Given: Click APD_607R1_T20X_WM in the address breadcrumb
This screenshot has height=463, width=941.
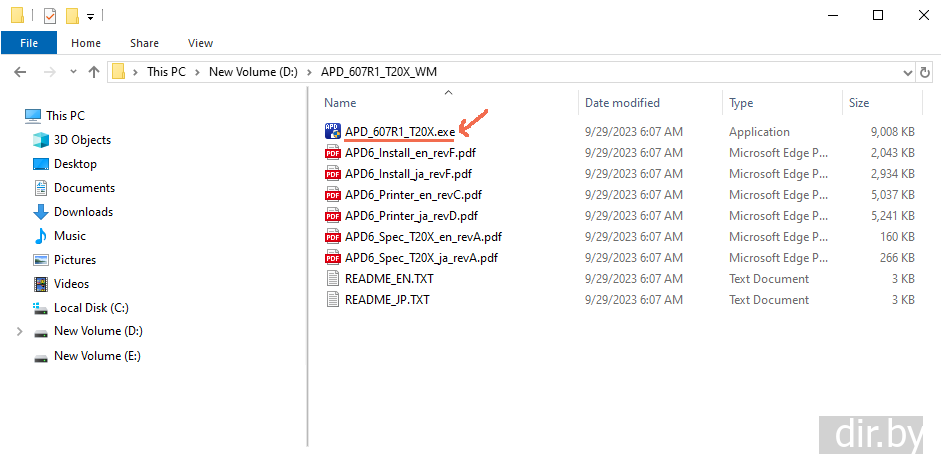Looking at the screenshot, I should pyautogui.click(x=379, y=72).
